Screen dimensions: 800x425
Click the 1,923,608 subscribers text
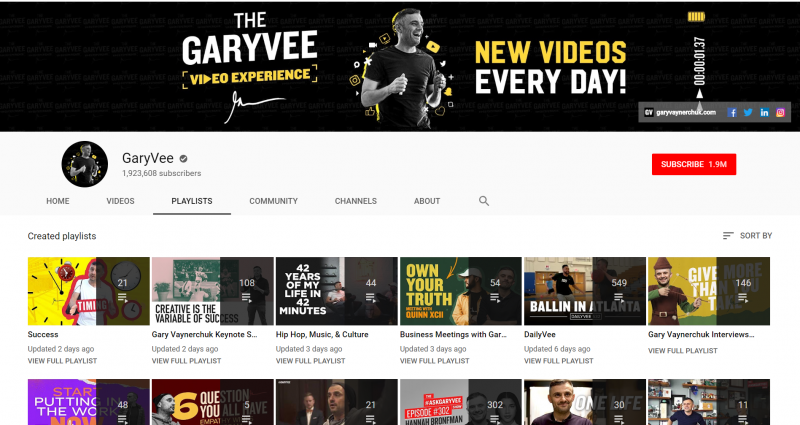point(161,173)
